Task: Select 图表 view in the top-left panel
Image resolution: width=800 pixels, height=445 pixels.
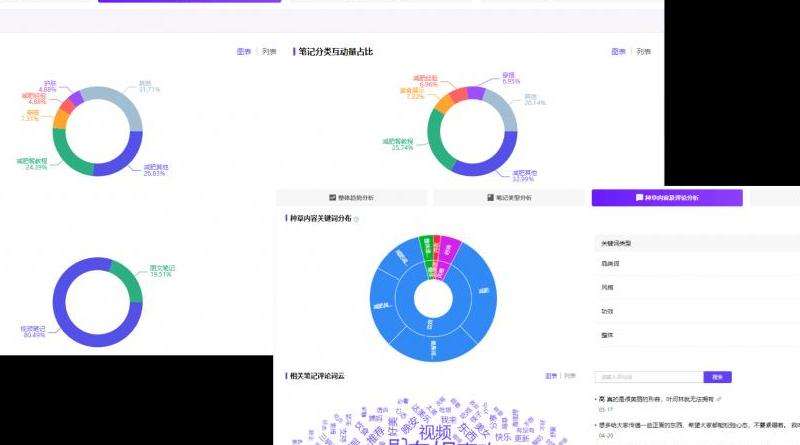Action: point(244,51)
